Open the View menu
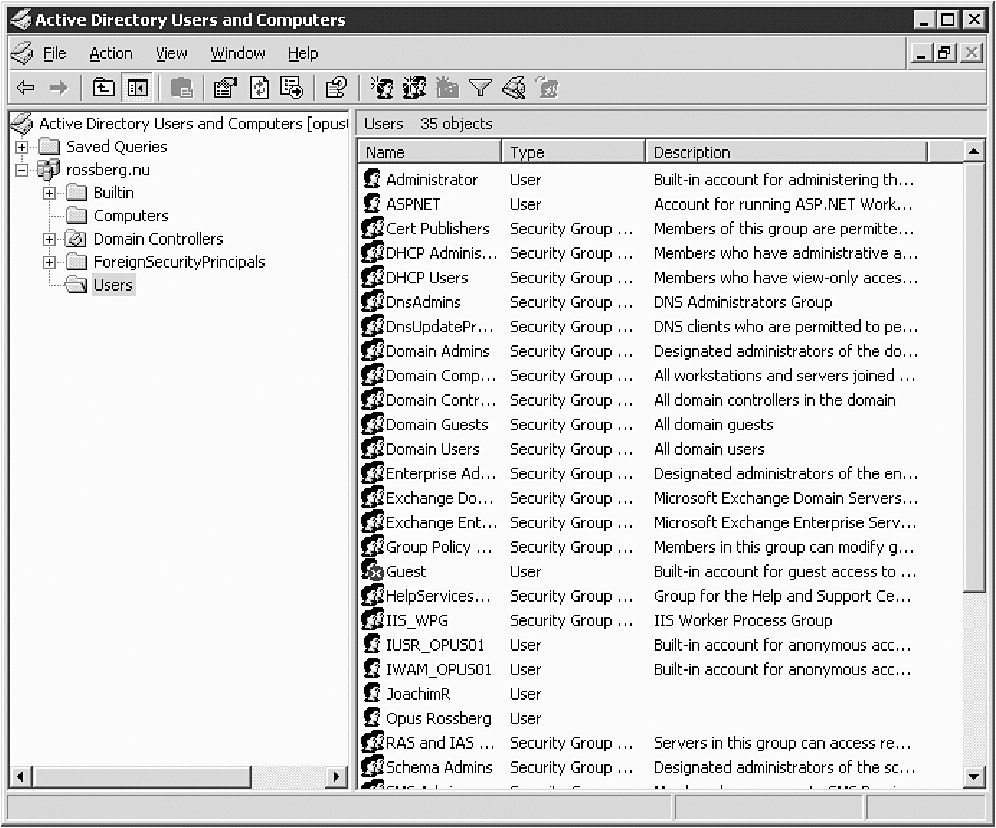 tap(171, 54)
